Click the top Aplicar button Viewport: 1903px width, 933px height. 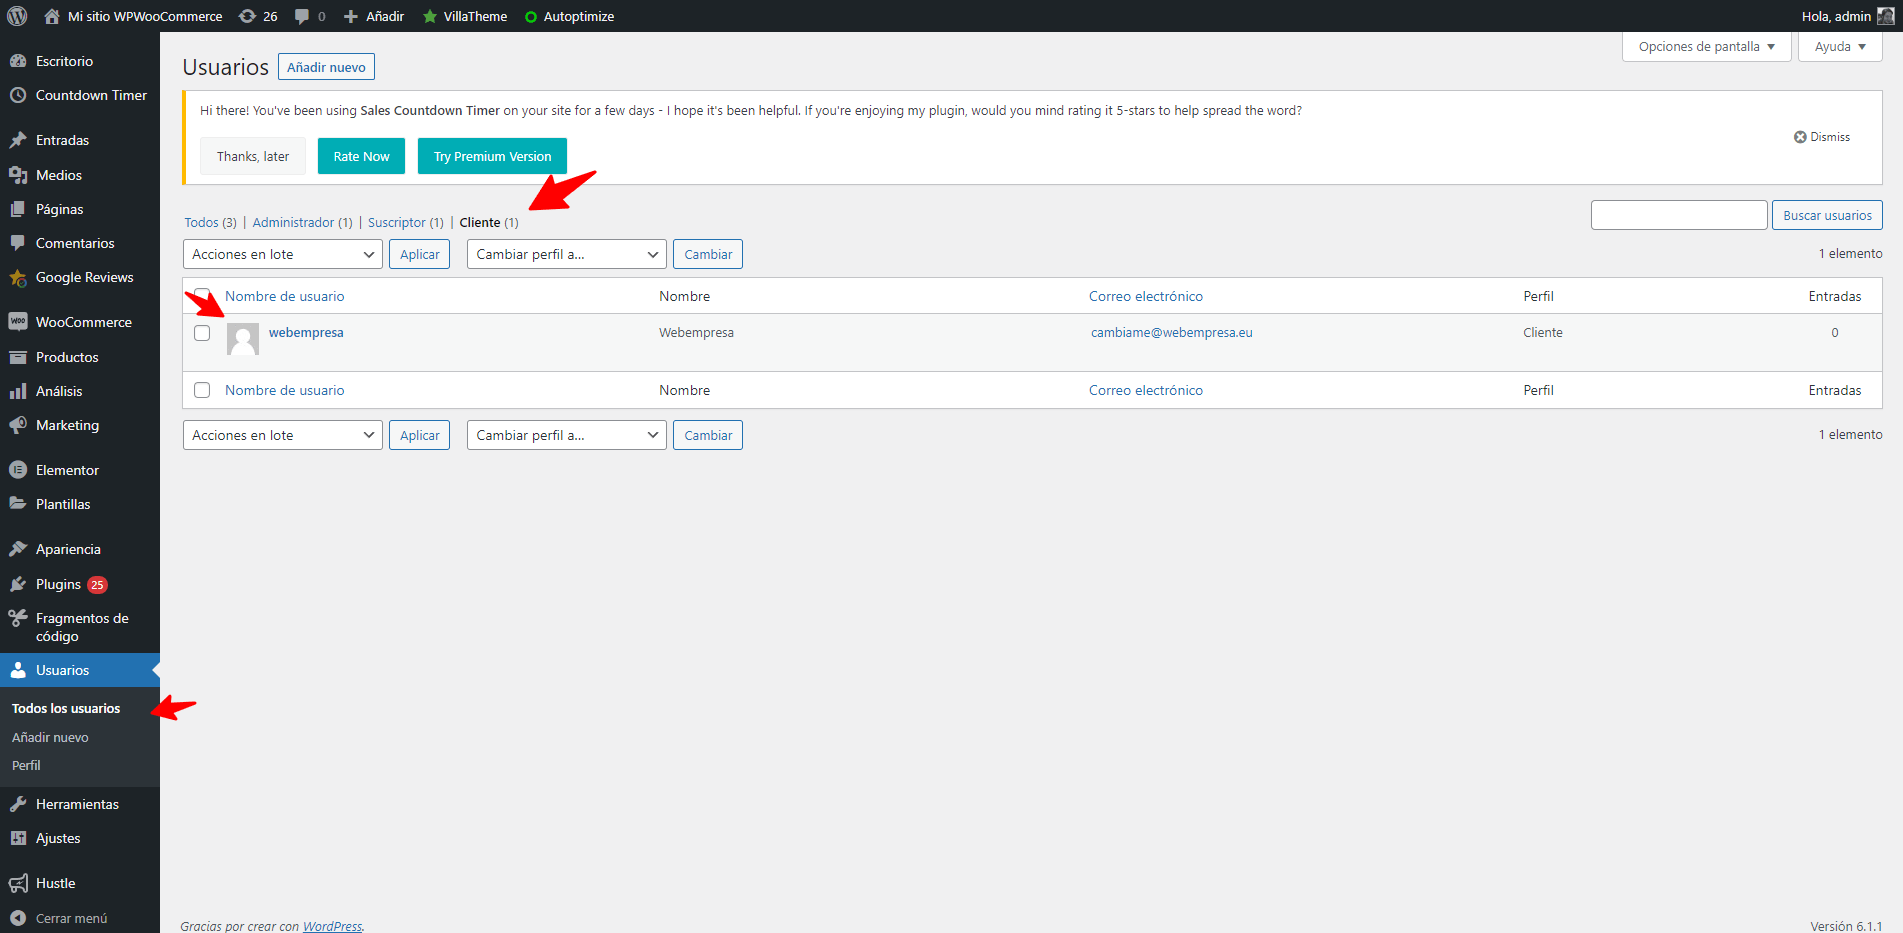point(420,254)
